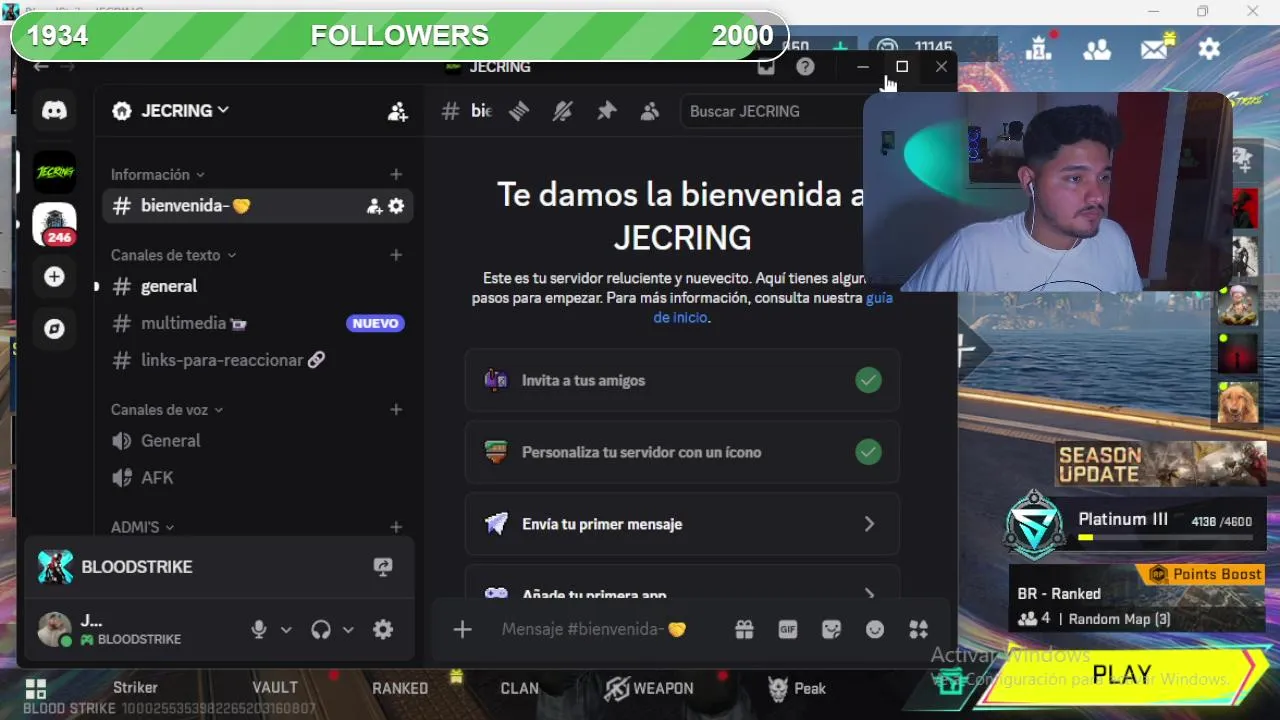Open user settings gear next to headphones

[383, 629]
